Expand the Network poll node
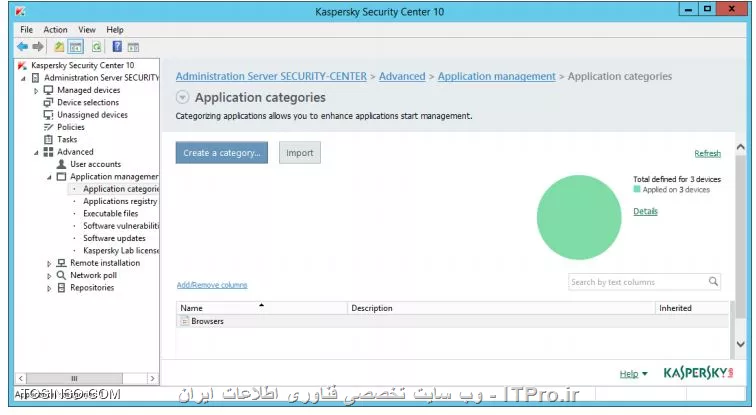Screen dimensions: 756x415 (49, 276)
